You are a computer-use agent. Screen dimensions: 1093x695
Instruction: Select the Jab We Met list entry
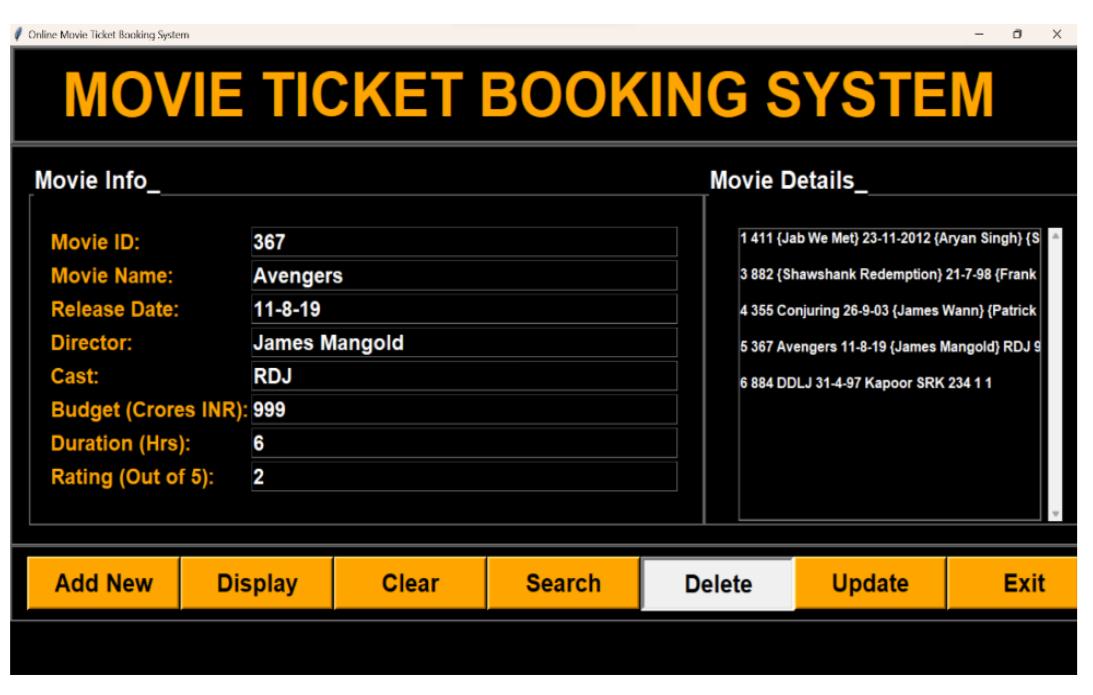[888, 237]
